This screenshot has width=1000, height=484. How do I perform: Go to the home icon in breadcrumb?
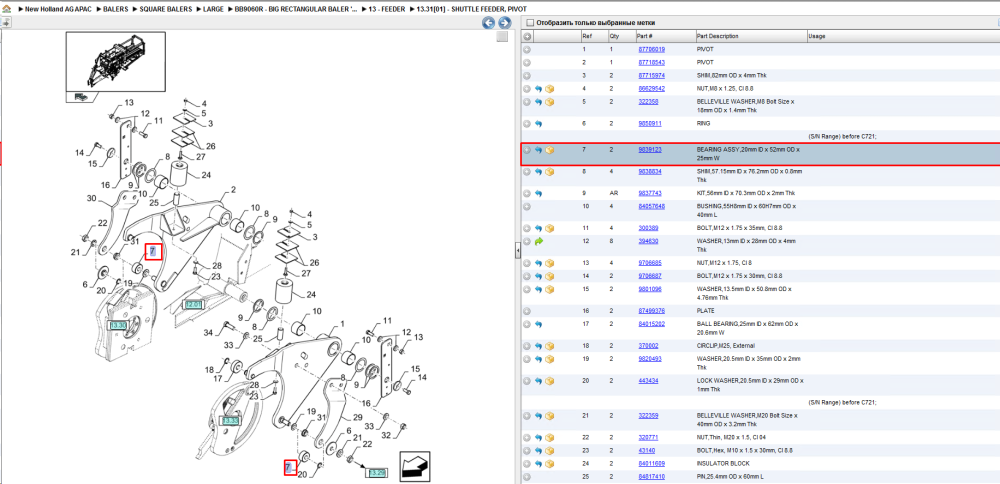7,10
